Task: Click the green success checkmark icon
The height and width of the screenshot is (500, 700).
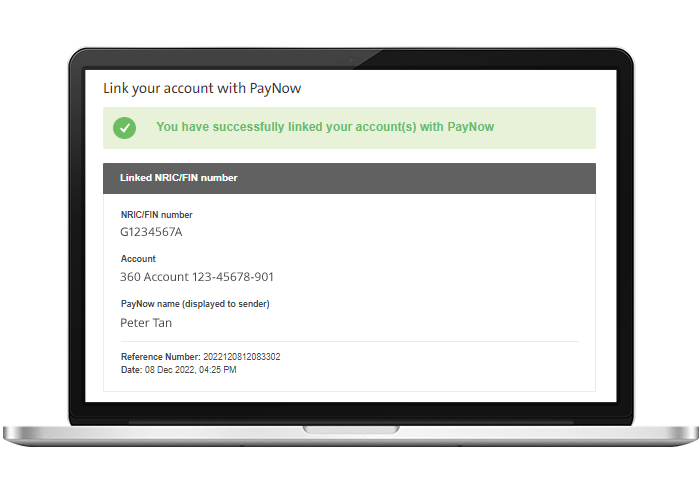Action: (x=125, y=128)
